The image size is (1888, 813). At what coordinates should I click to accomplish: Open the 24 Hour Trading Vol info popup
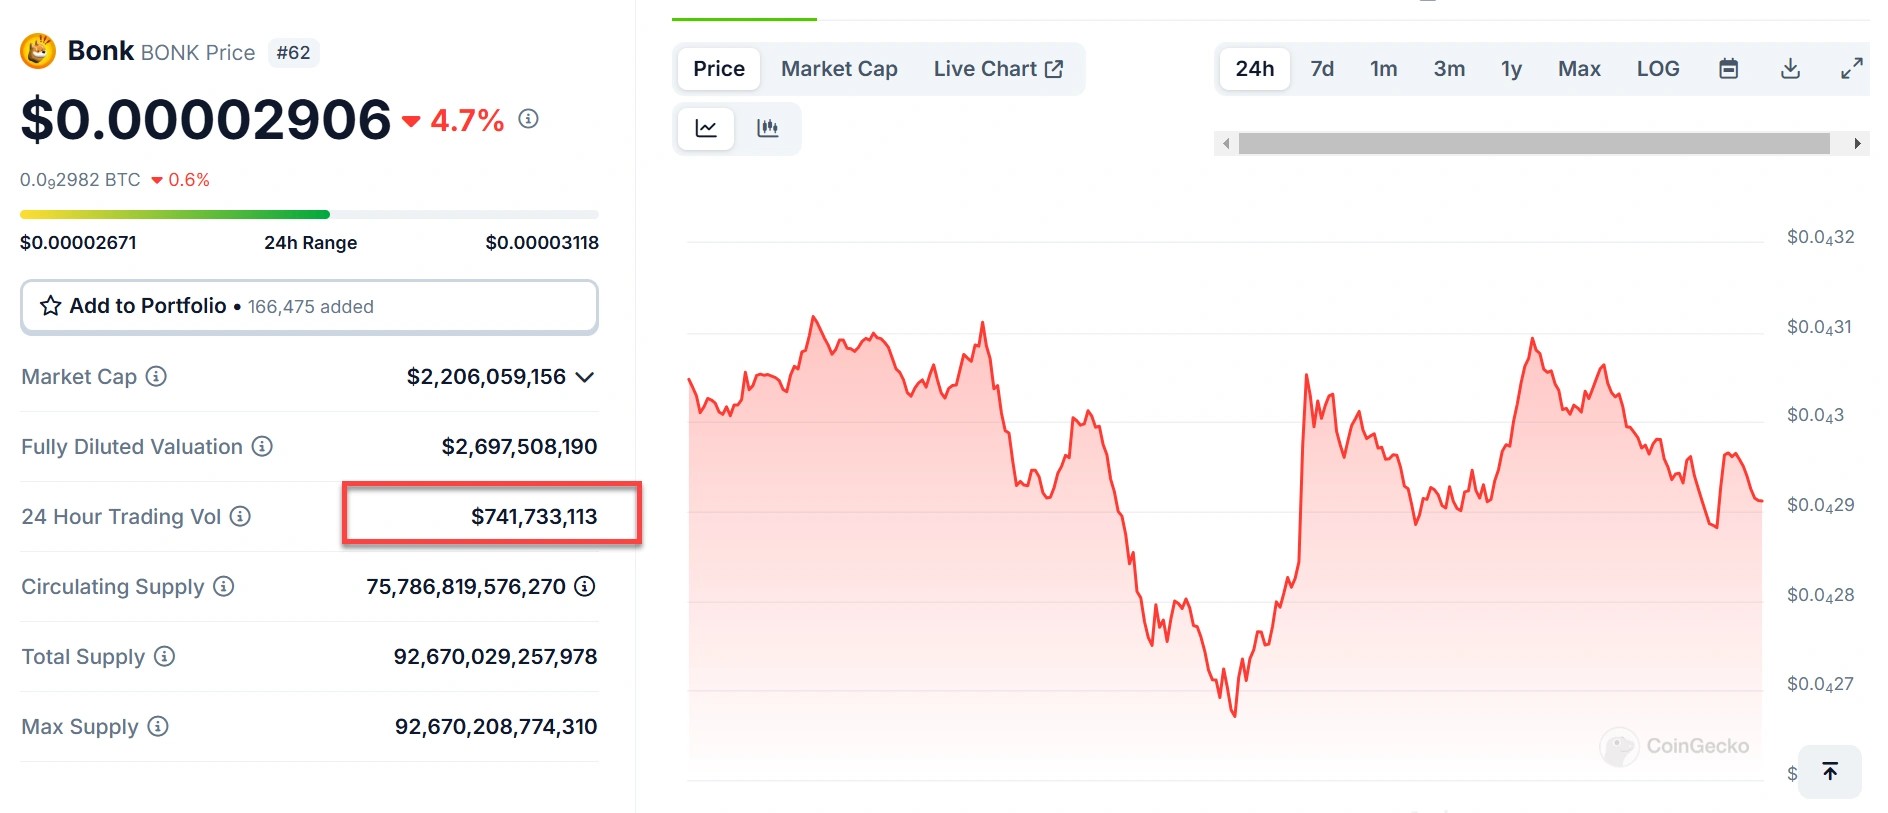pyautogui.click(x=240, y=517)
